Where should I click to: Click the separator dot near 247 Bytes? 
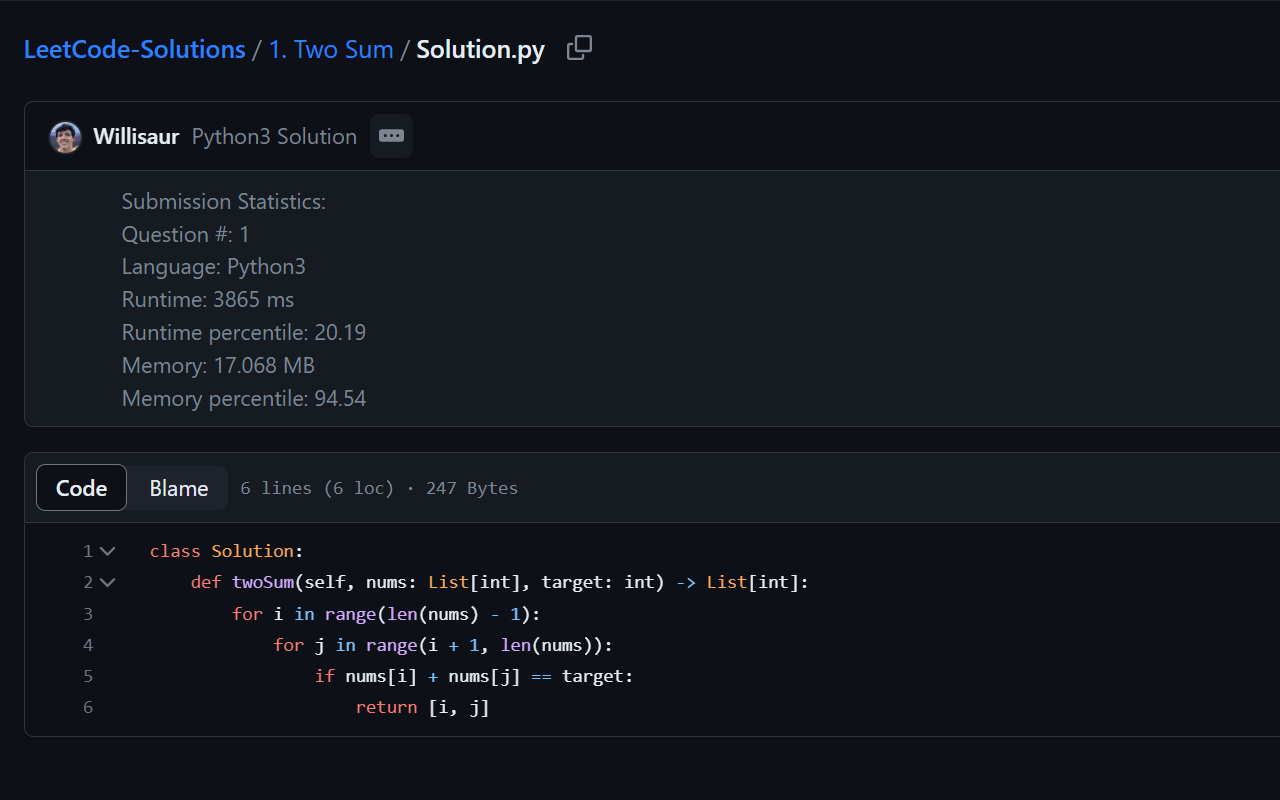[410, 488]
